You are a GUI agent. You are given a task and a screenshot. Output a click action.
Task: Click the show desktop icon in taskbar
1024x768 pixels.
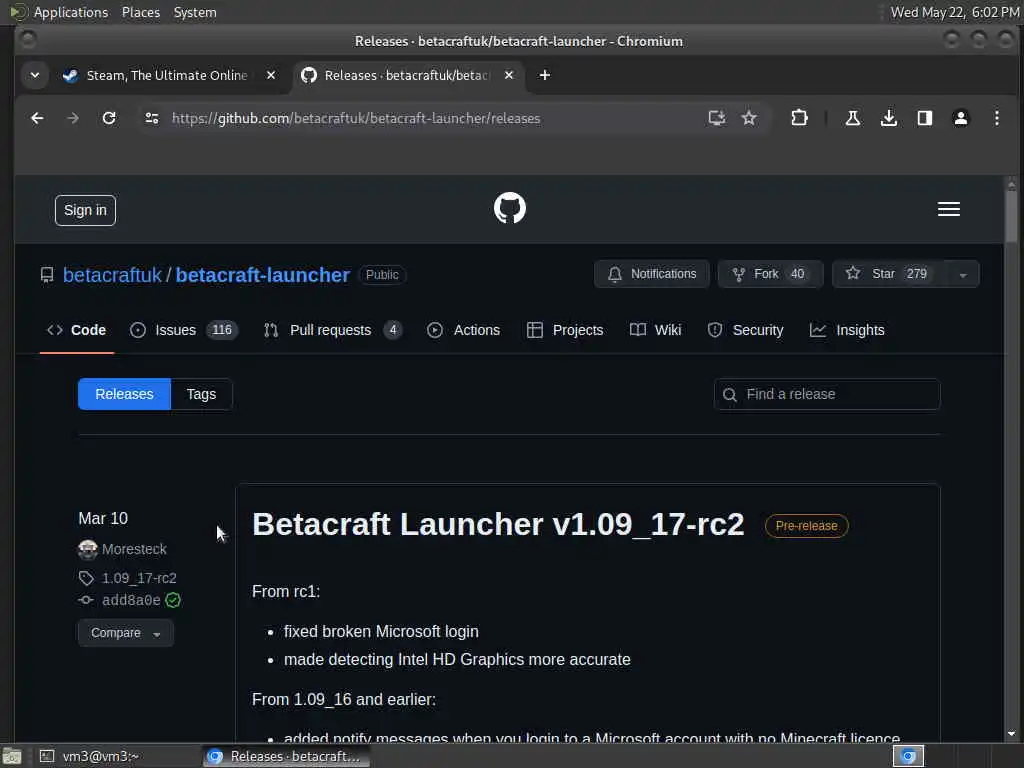12,756
